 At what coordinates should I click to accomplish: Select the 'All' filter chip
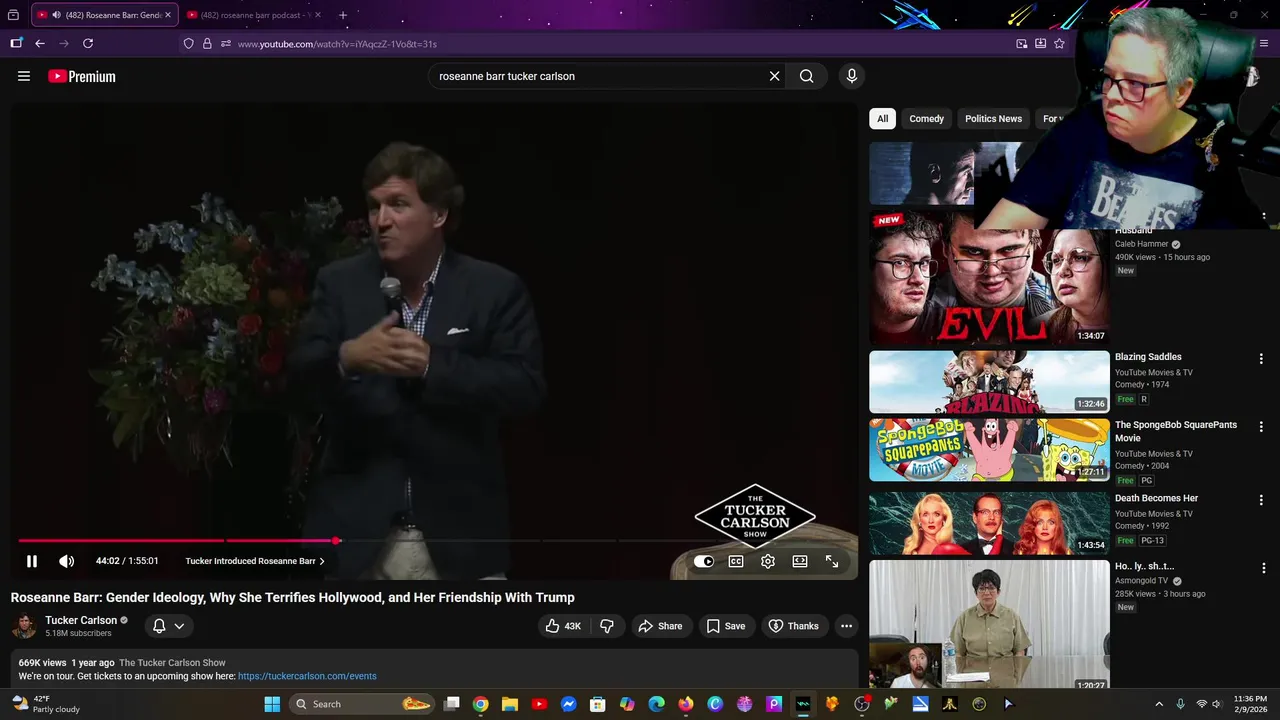click(x=882, y=118)
